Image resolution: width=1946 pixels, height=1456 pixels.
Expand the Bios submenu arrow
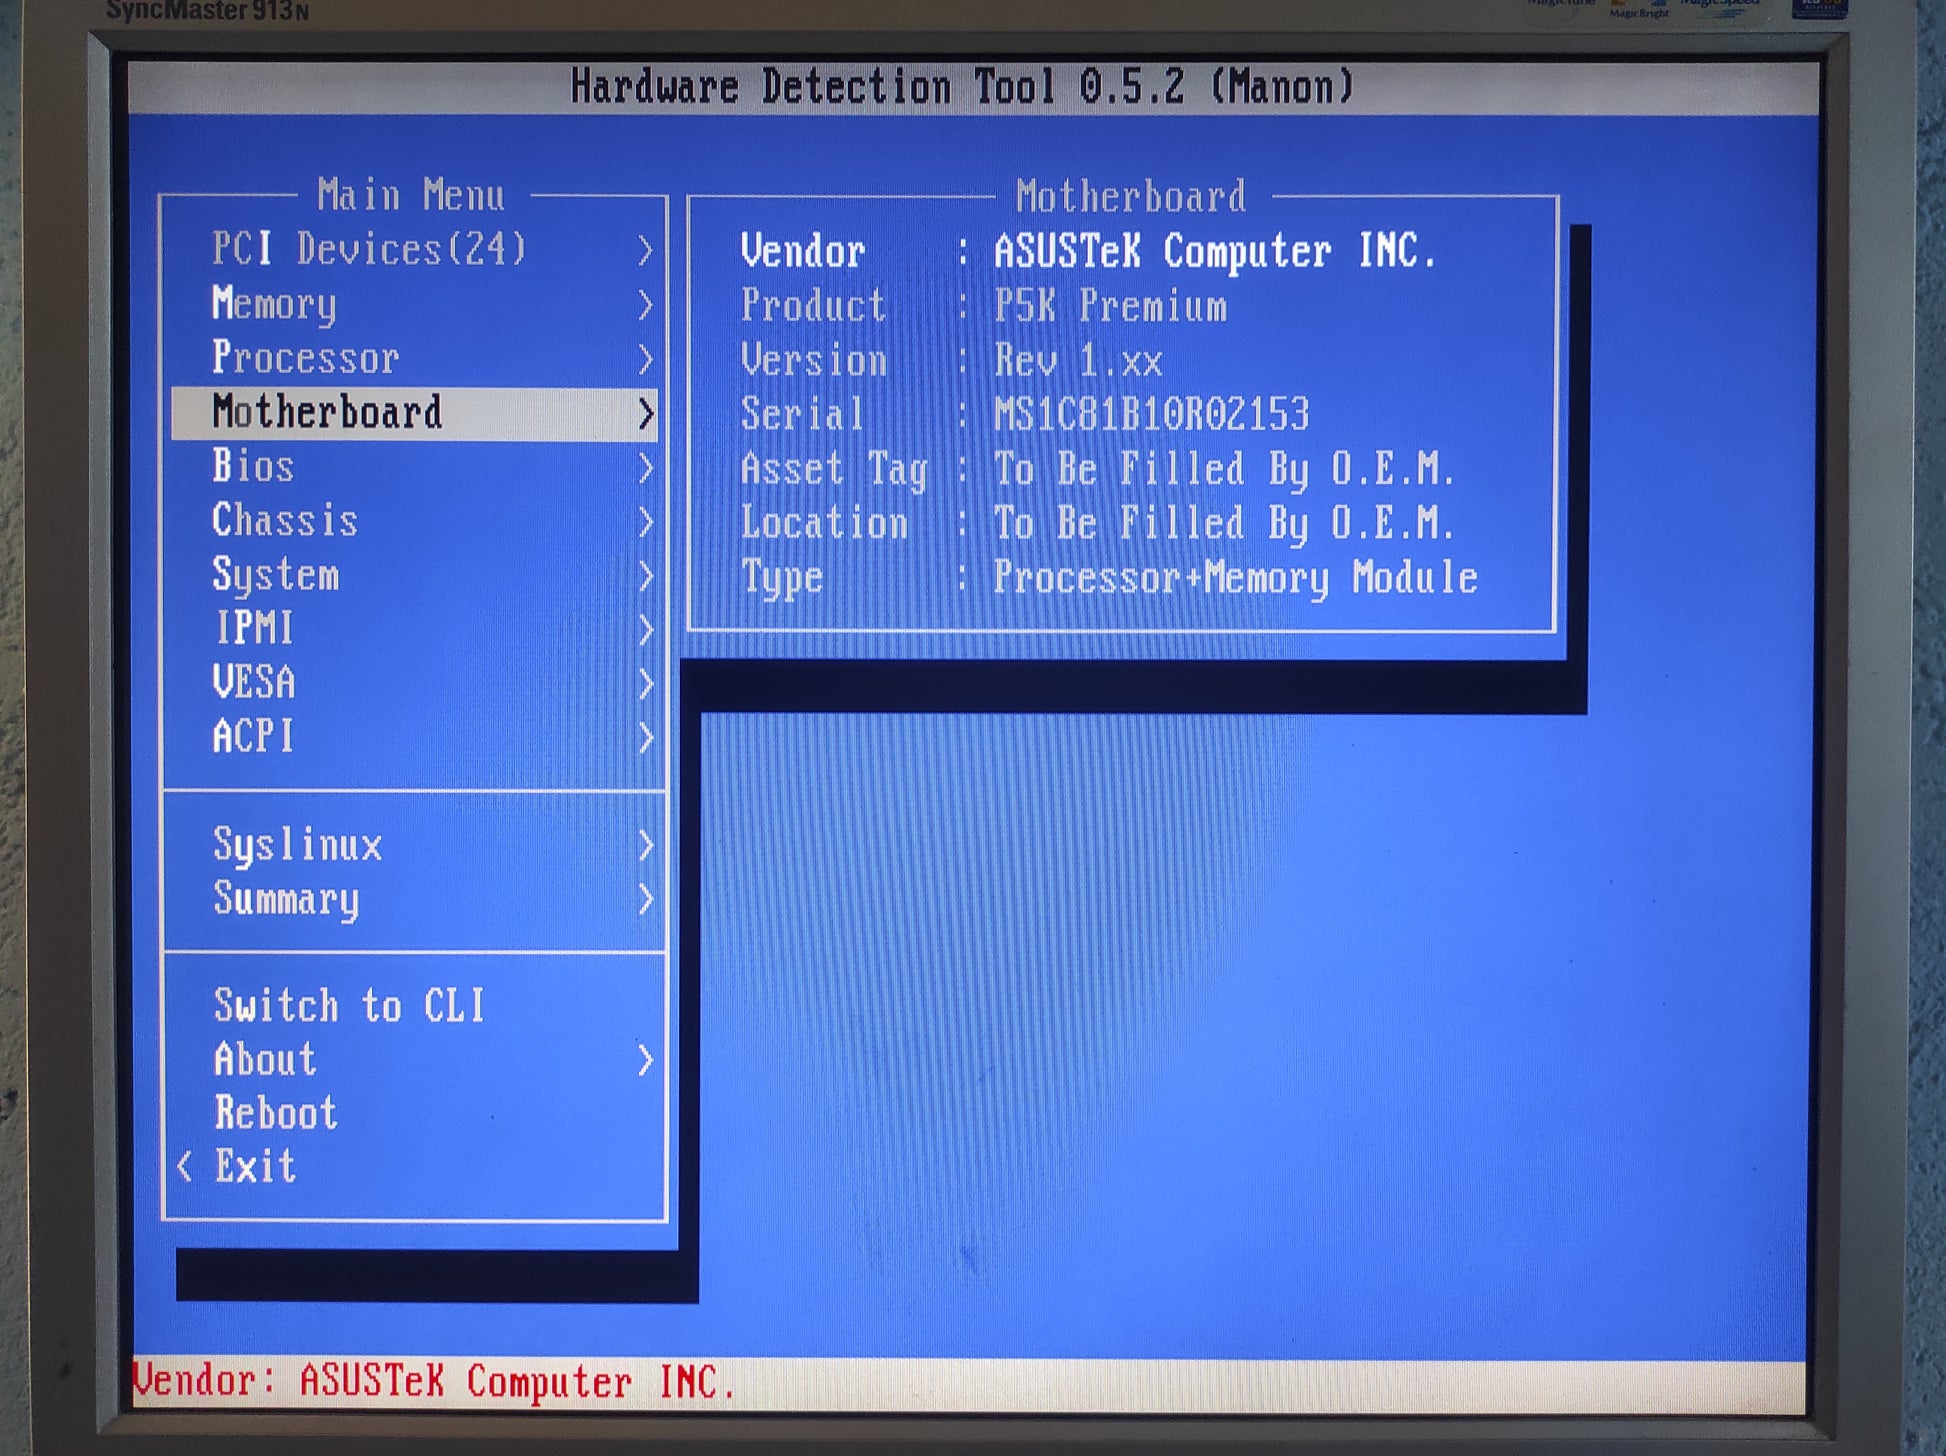coord(645,468)
